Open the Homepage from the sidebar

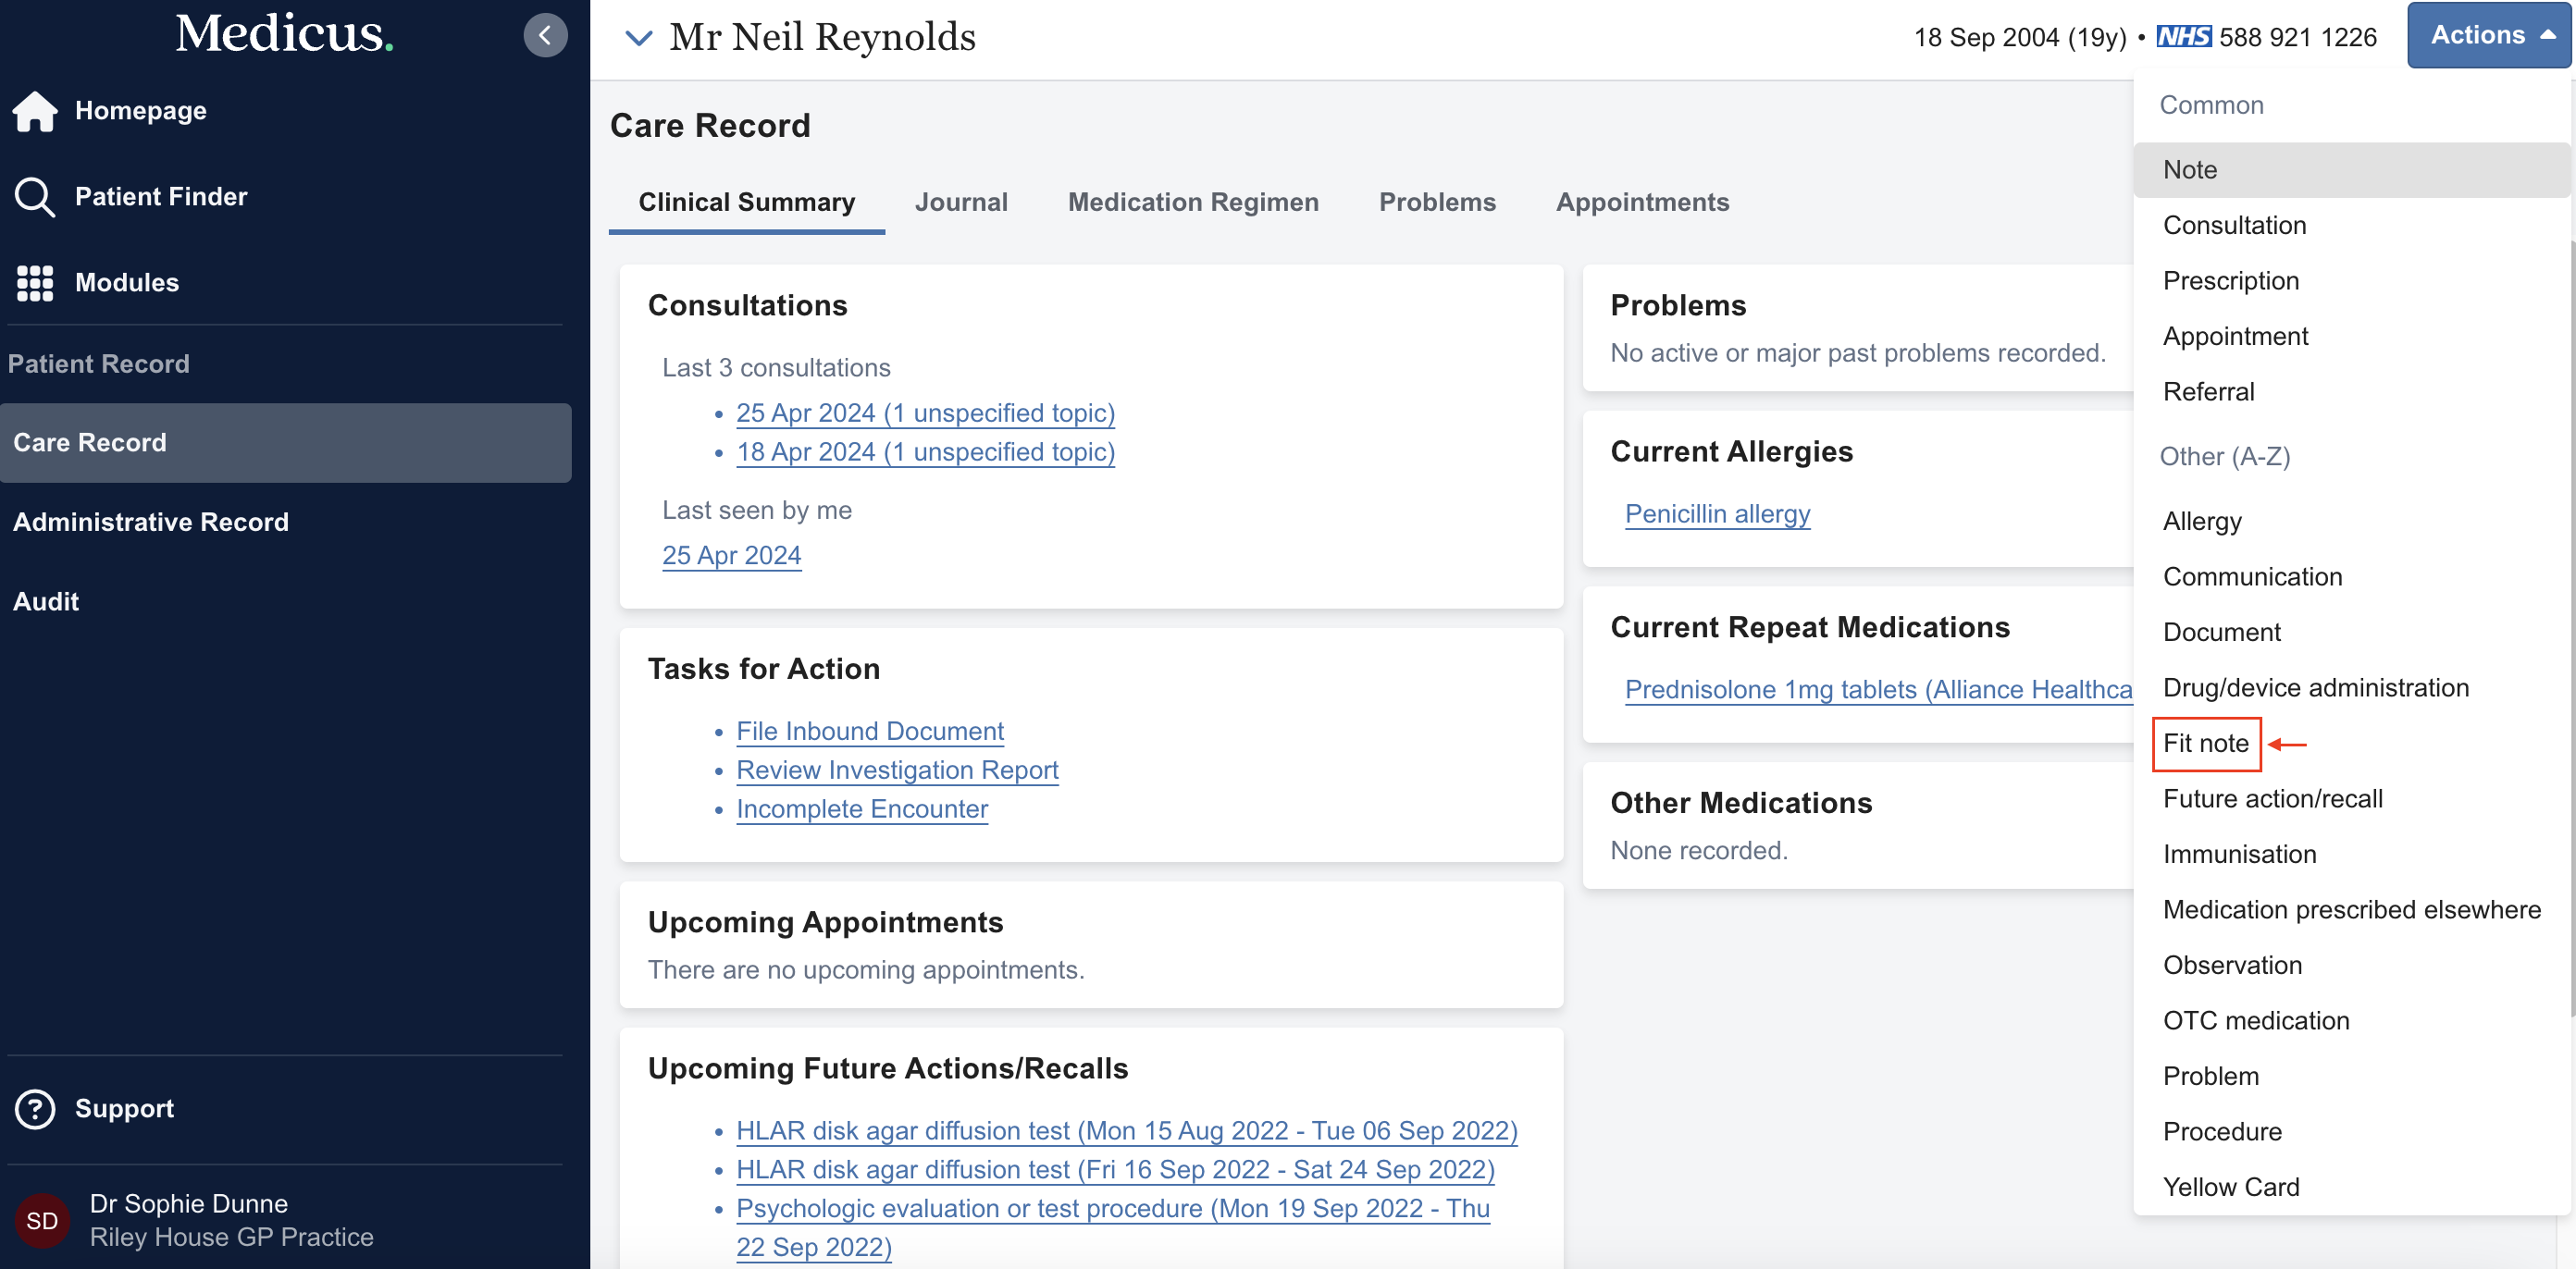point(140,110)
